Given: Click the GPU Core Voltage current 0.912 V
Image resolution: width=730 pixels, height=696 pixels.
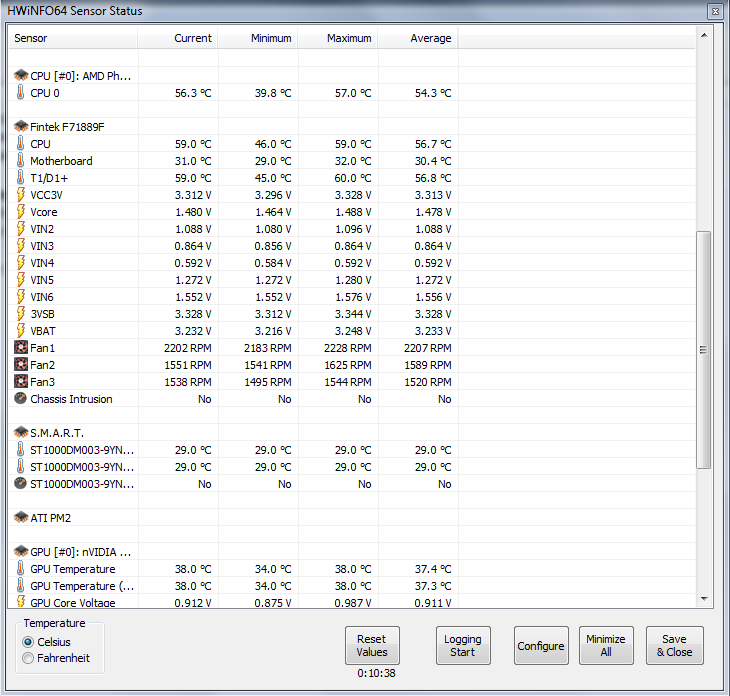Looking at the screenshot, I should pos(193,602).
